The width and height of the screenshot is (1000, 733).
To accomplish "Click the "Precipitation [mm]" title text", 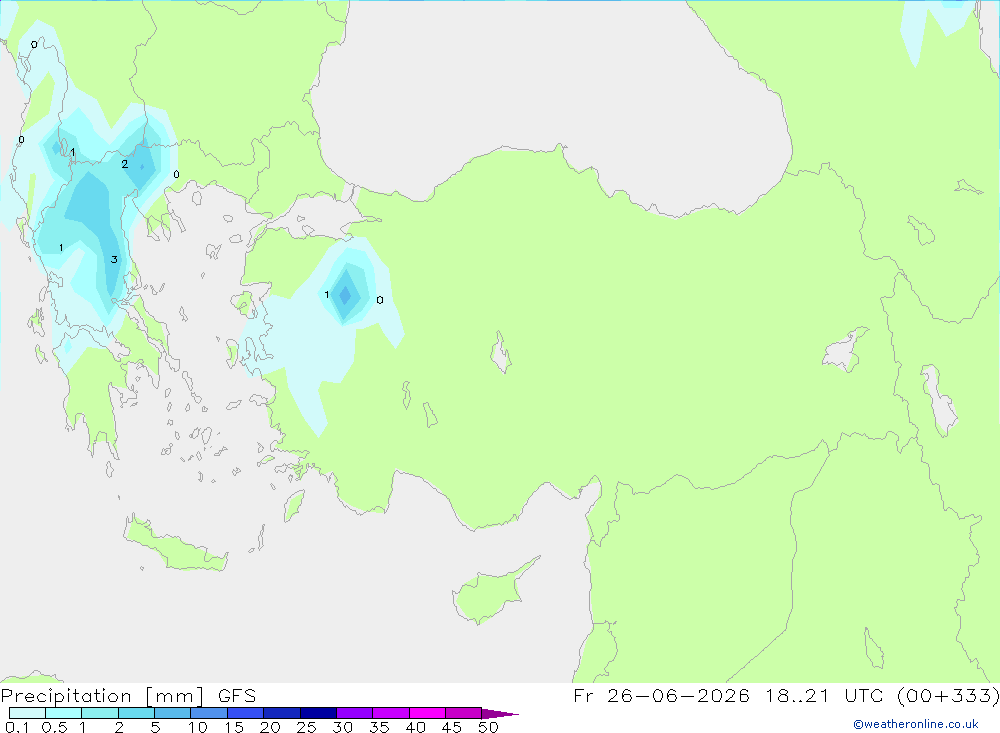I will click(102, 696).
